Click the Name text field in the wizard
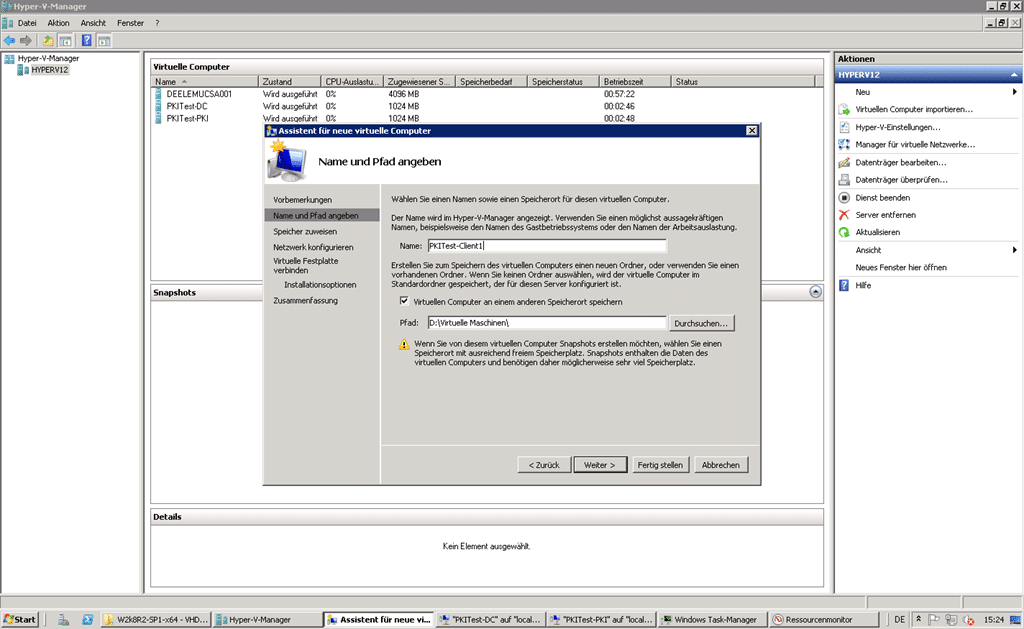The image size is (1024, 629). tap(546, 246)
